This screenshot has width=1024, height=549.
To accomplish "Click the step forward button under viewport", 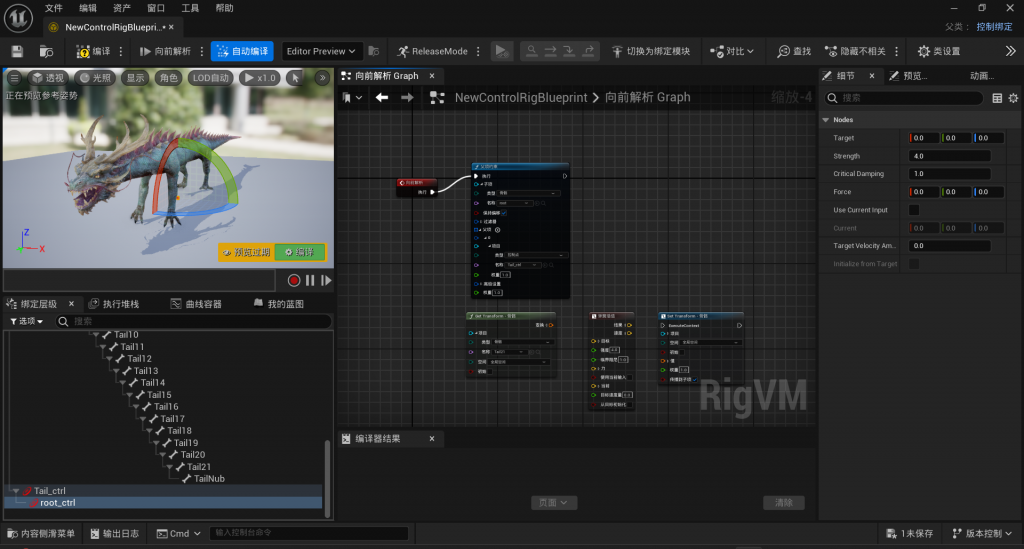I will tap(326, 281).
